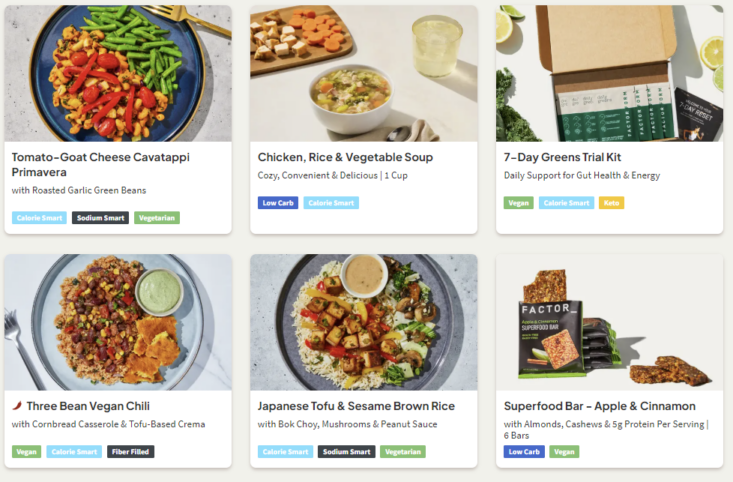Click the chili pepper spicy icon
Image resolution: width=733 pixels, height=482 pixels.
17,406
